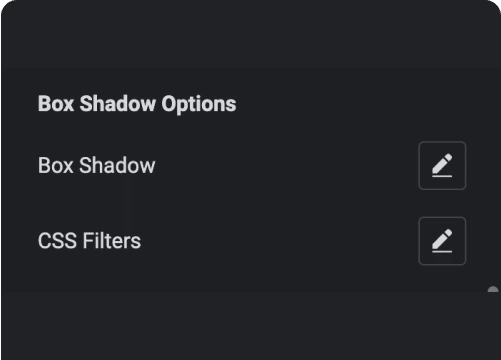Edit CSS filter settings via the pencil button
This screenshot has width=501, height=360.
pyautogui.click(x=442, y=241)
